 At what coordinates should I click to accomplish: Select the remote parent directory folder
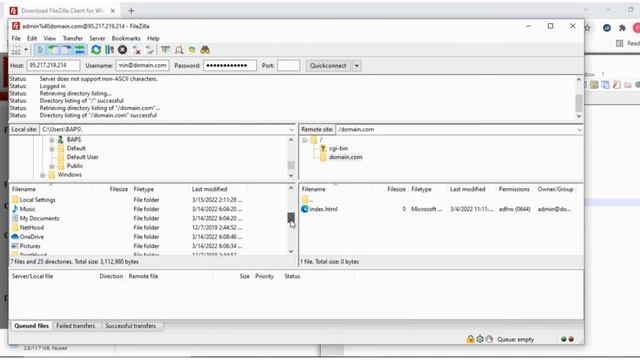point(441,200)
